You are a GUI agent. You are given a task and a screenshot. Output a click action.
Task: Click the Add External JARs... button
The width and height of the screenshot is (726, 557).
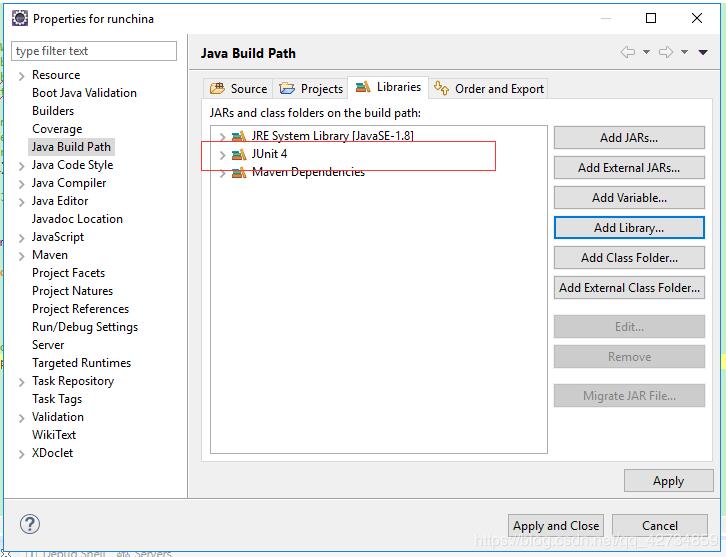click(x=629, y=168)
